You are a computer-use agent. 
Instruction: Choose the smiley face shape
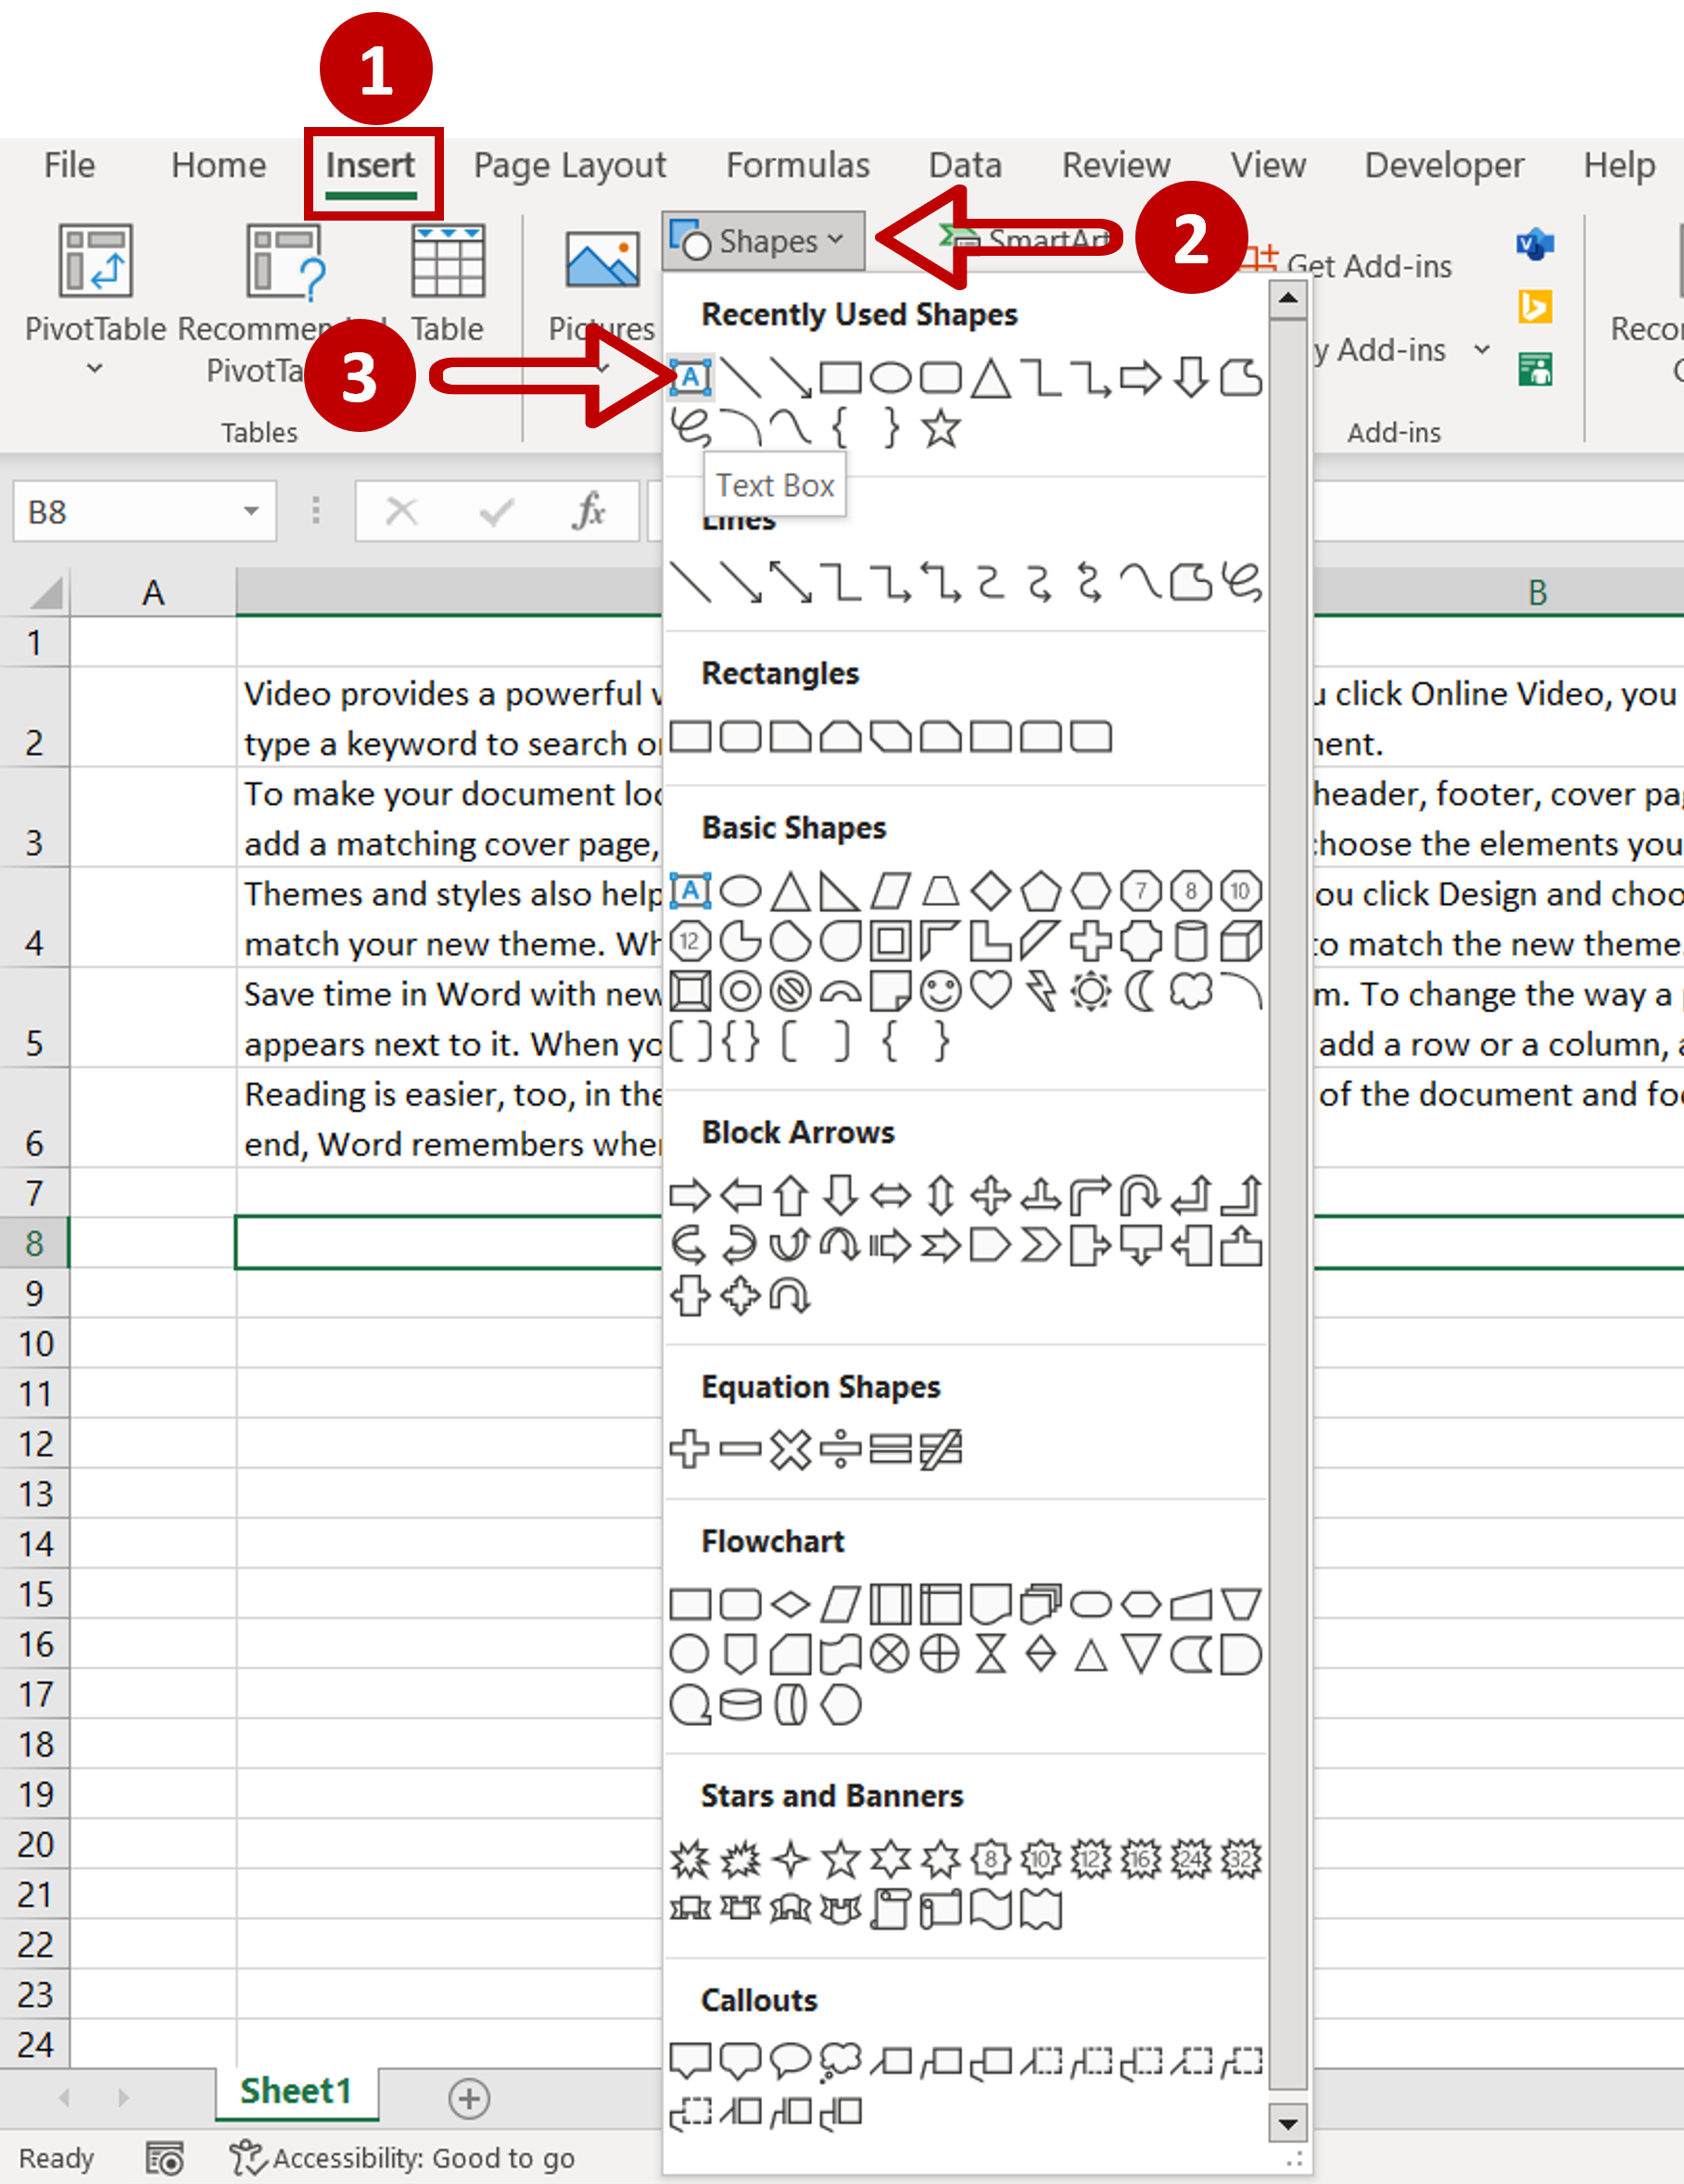point(941,991)
